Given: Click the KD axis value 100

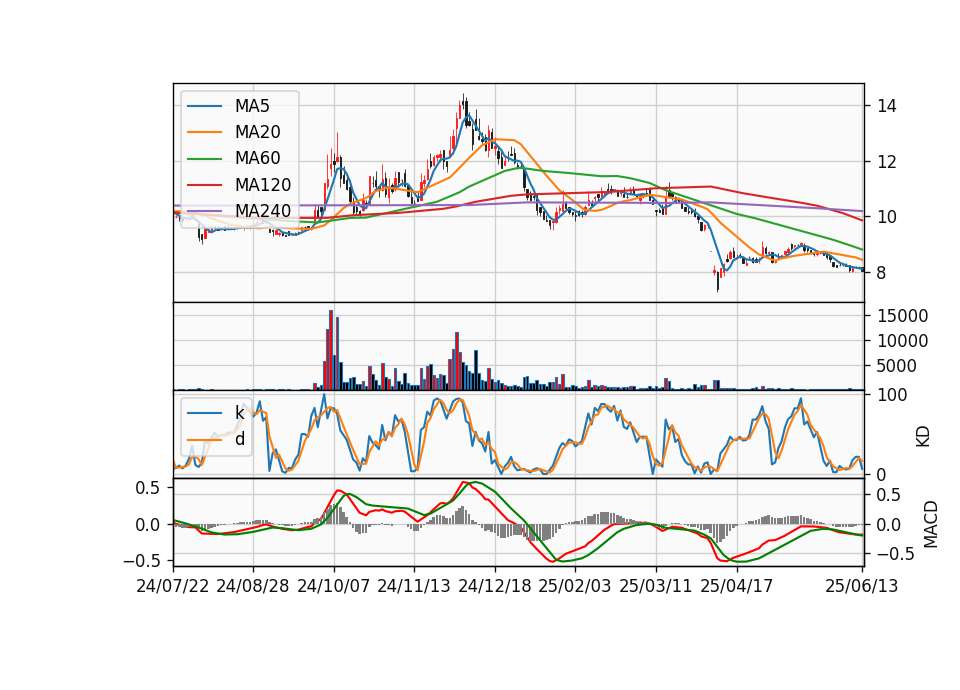Looking at the screenshot, I should (x=892, y=395).
